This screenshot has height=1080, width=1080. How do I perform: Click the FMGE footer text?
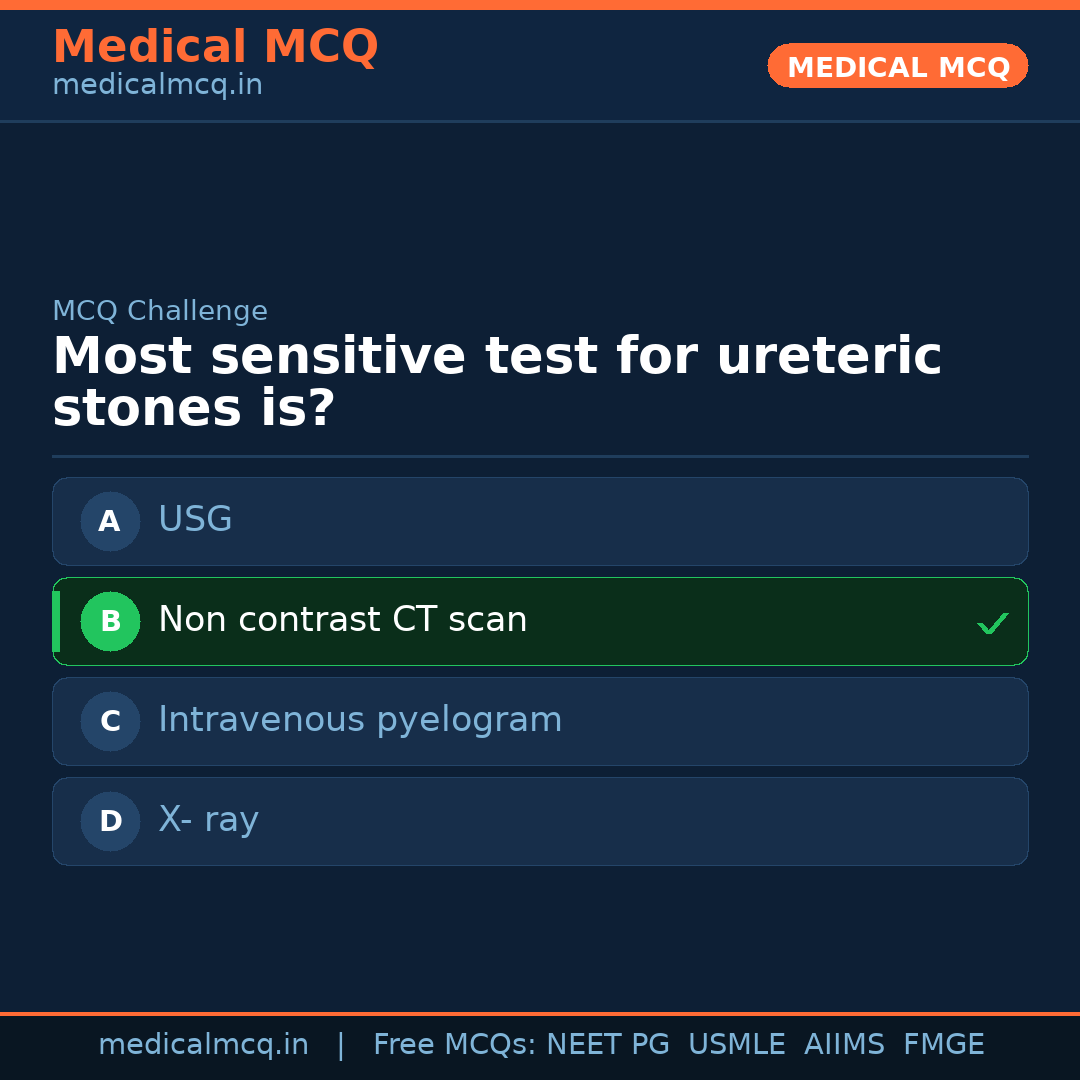tap(943, 1045)
